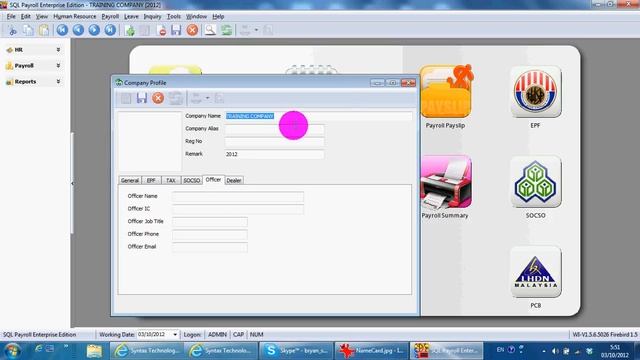
Task: Switch to the General tab
Action: tap(130, 180)
